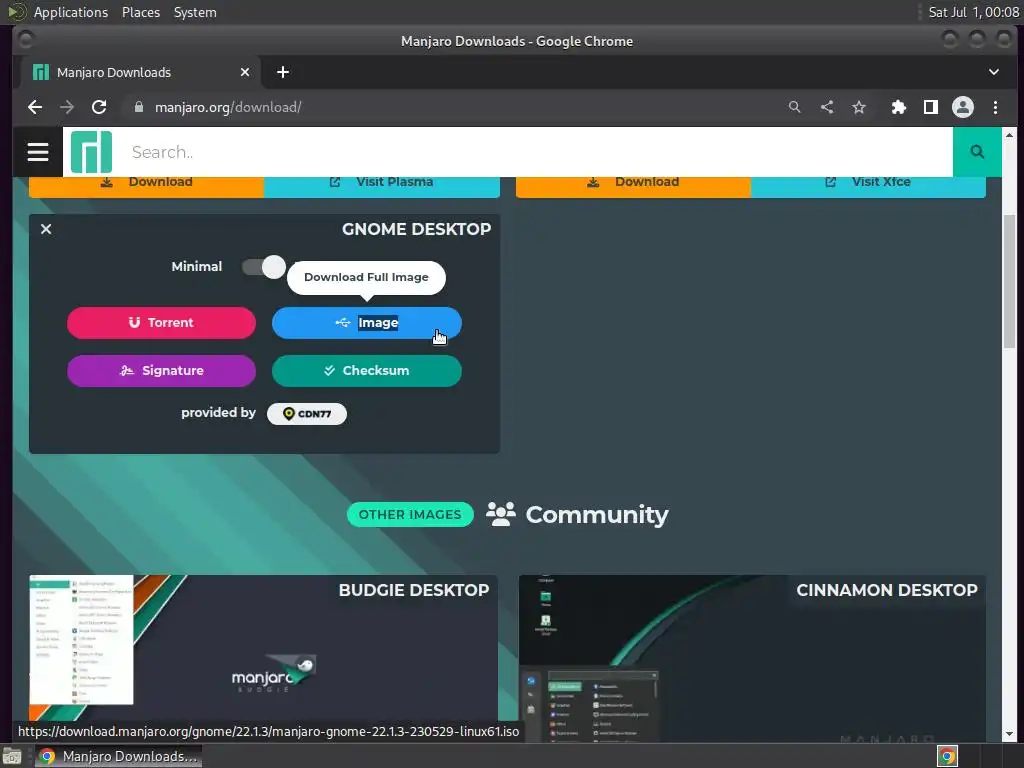1024x768 pixels.
Task: Open the System menu
Action: tap(195, 12)
